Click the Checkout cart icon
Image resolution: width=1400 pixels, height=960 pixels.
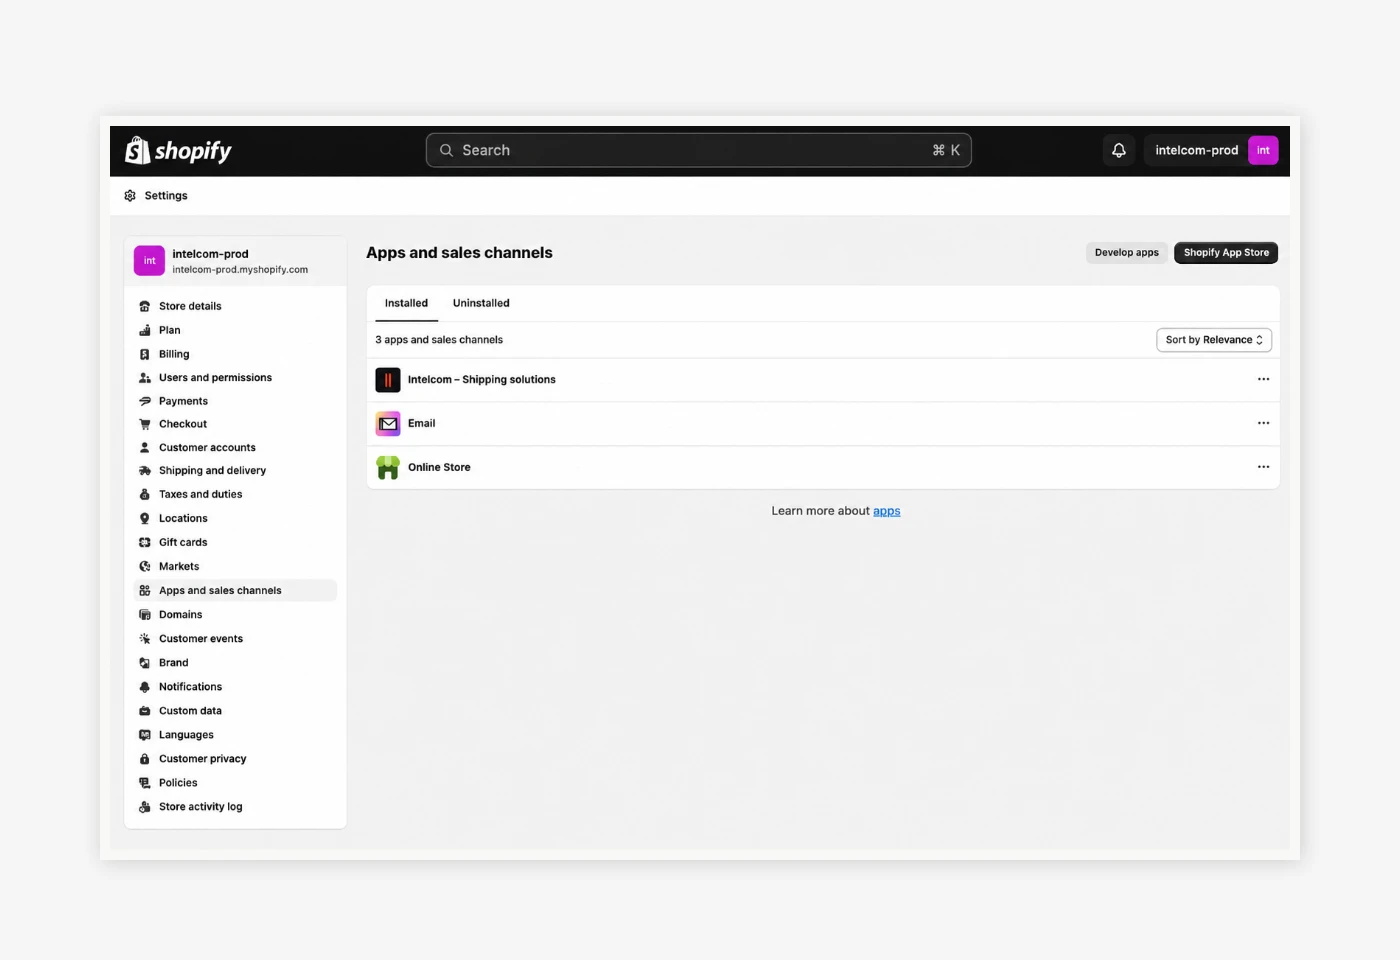pos(145,424)
